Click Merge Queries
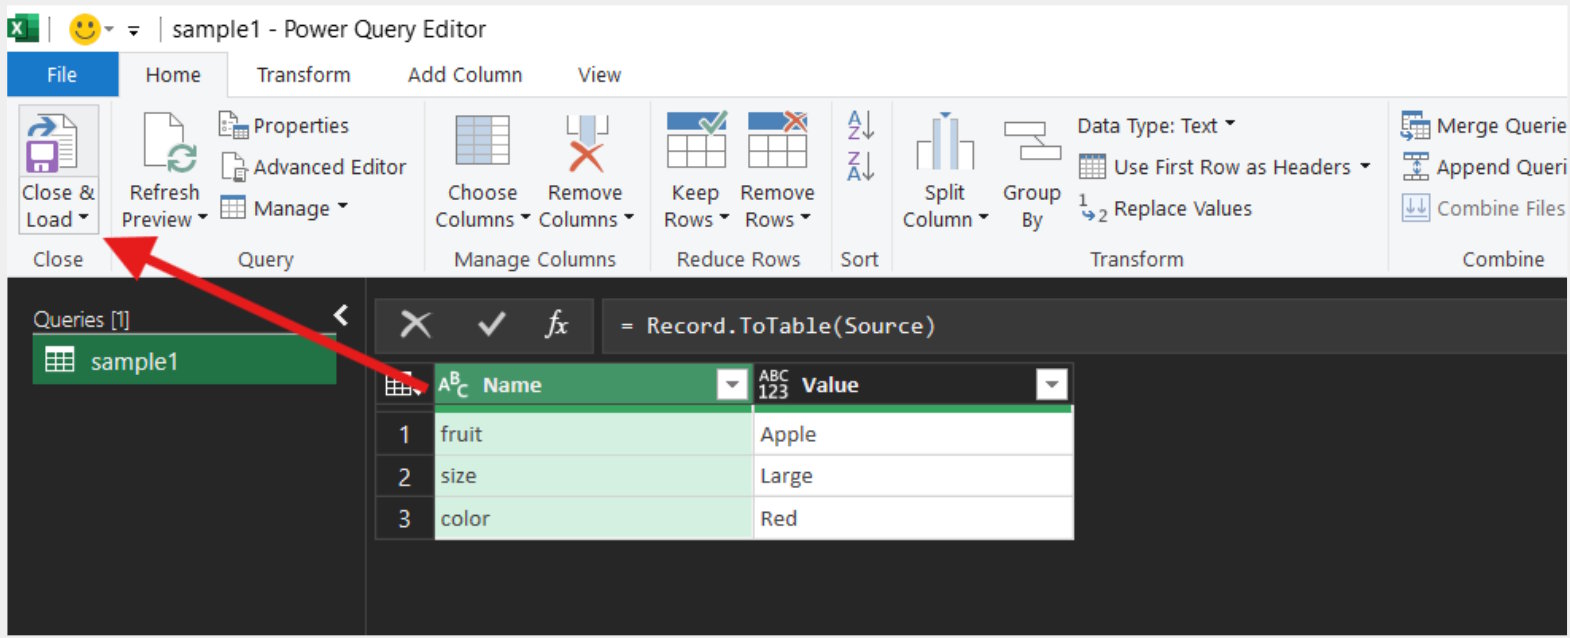Image resolution: width=1570 pixels, height=638 pixels. [x=1483, y=126]
